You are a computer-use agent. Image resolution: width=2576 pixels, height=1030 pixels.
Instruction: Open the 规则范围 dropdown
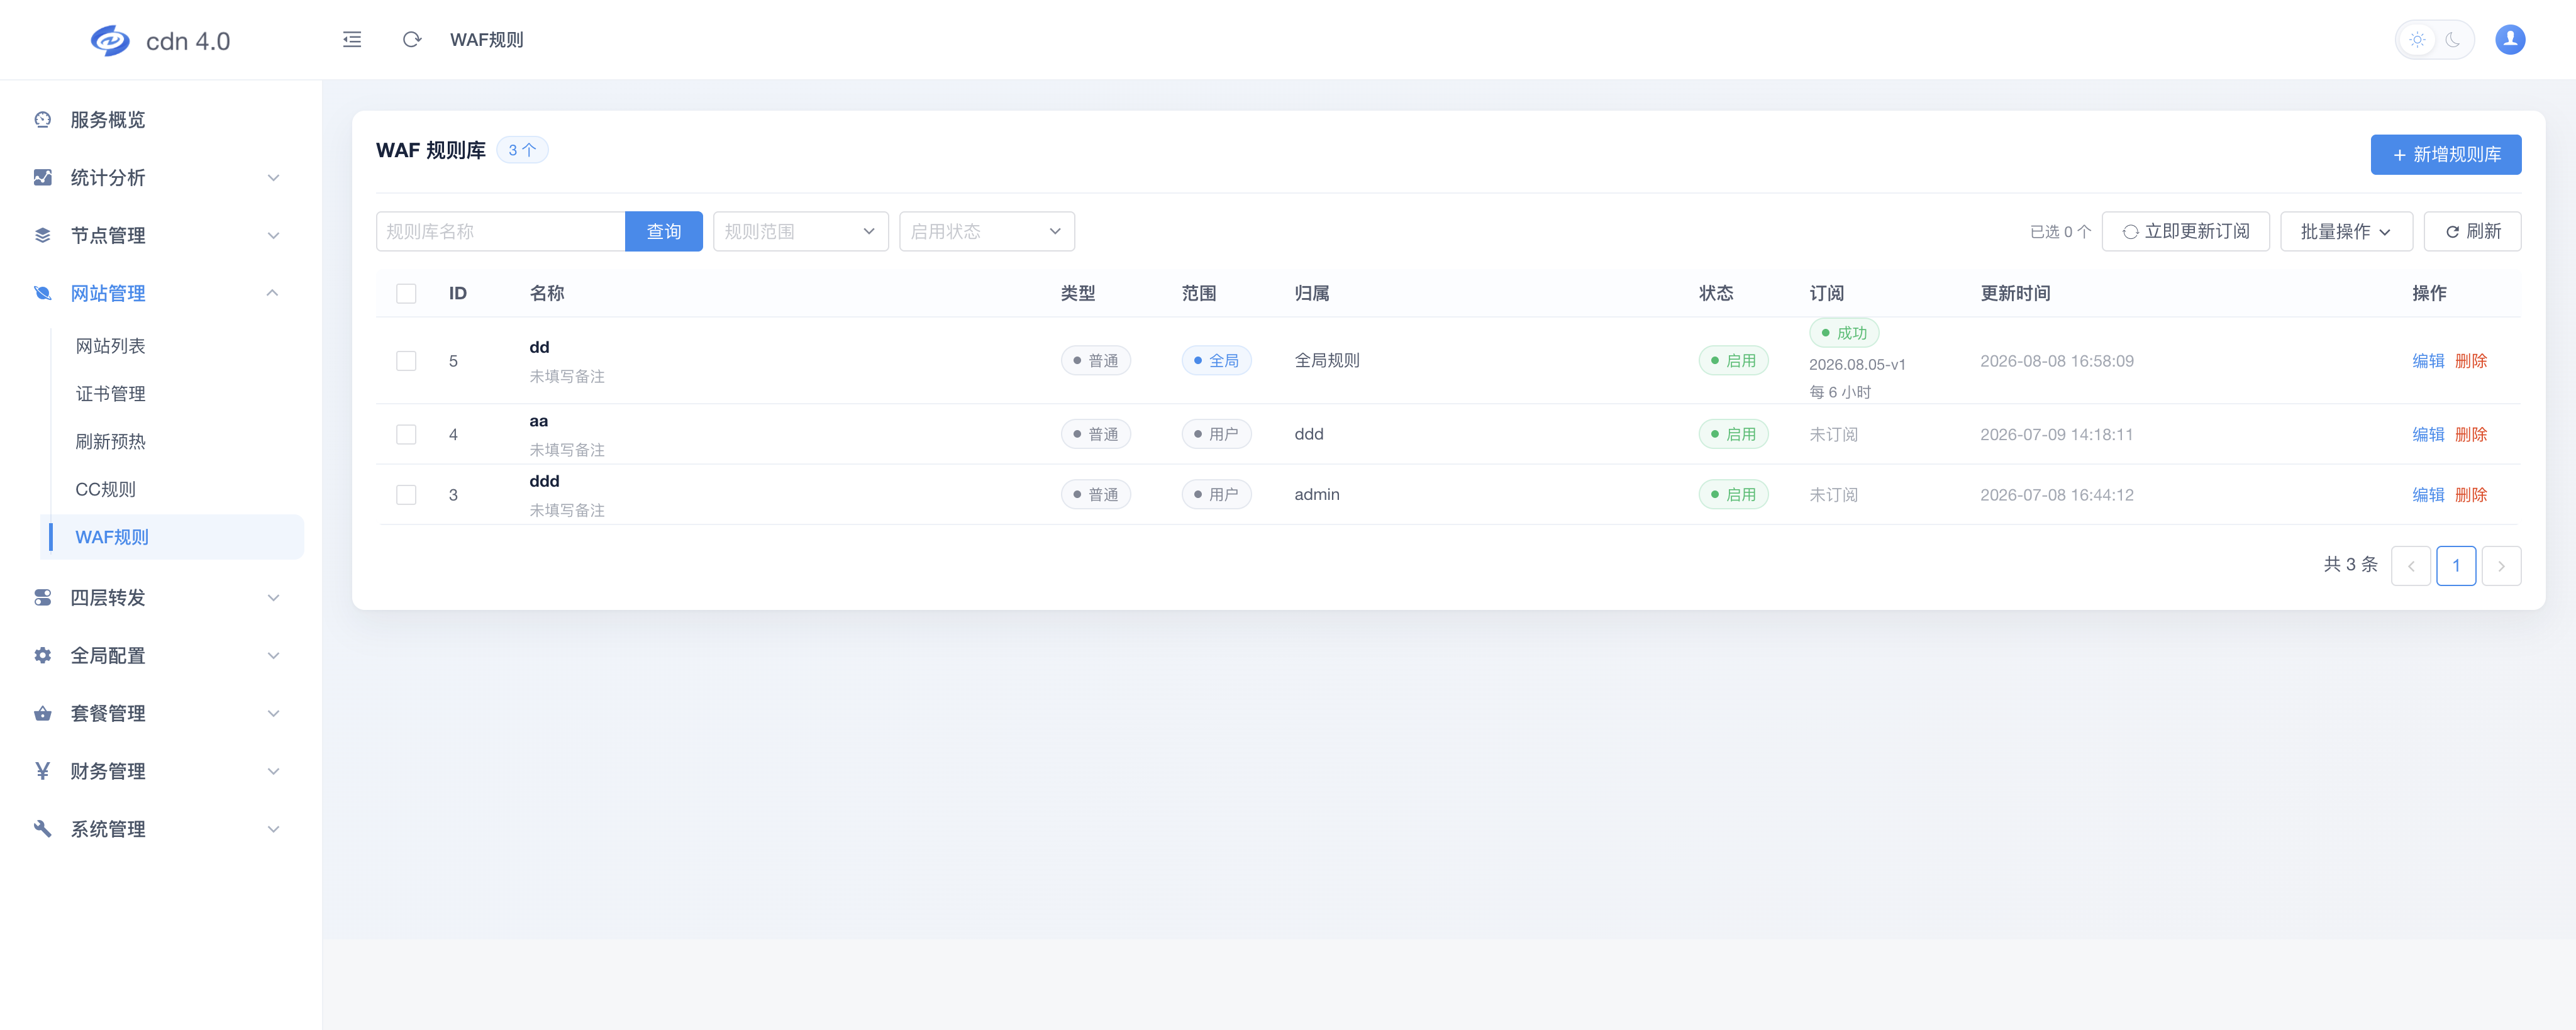[x=801, y=232]
